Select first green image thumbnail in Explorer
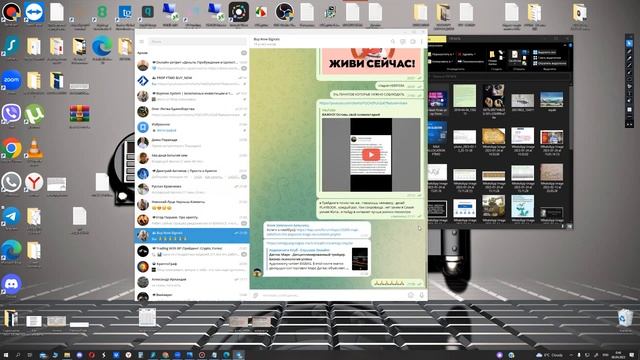Image resolution: width=640 pixels, height=360 pixels. click(x=464, y=97)
